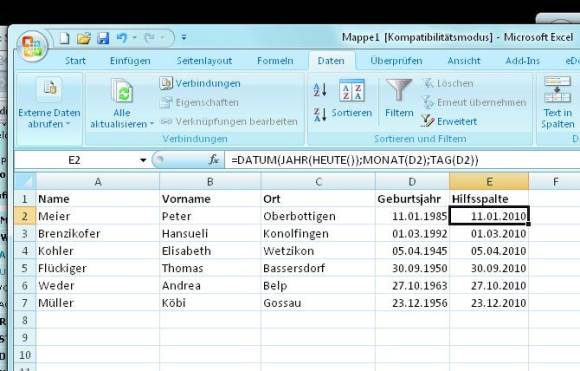Viewport: 580px width, 371px height.
Task: Select column C header
Action: 318,182
